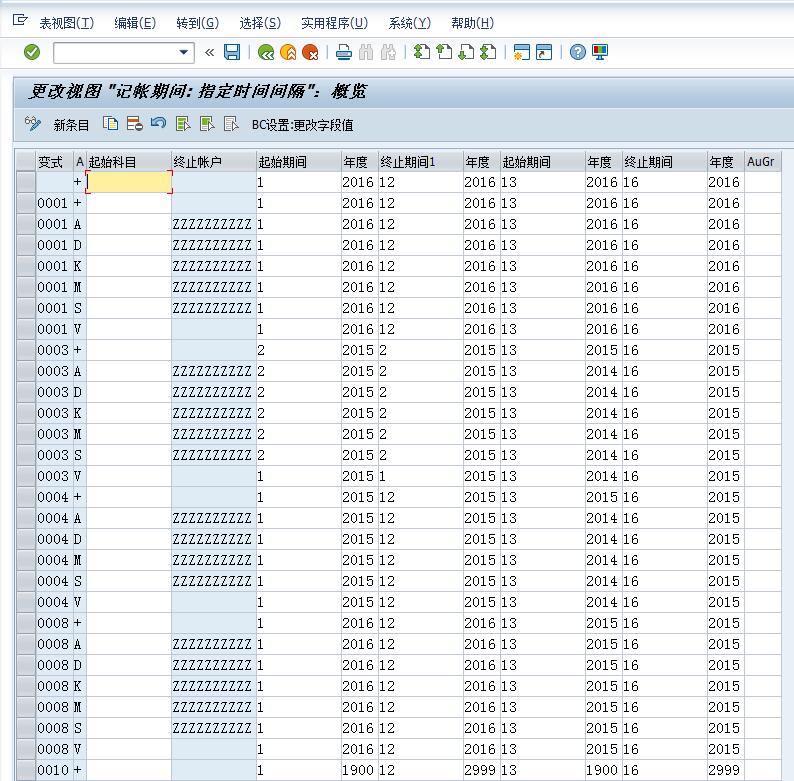Click the Save floppy disk icon

232,52
